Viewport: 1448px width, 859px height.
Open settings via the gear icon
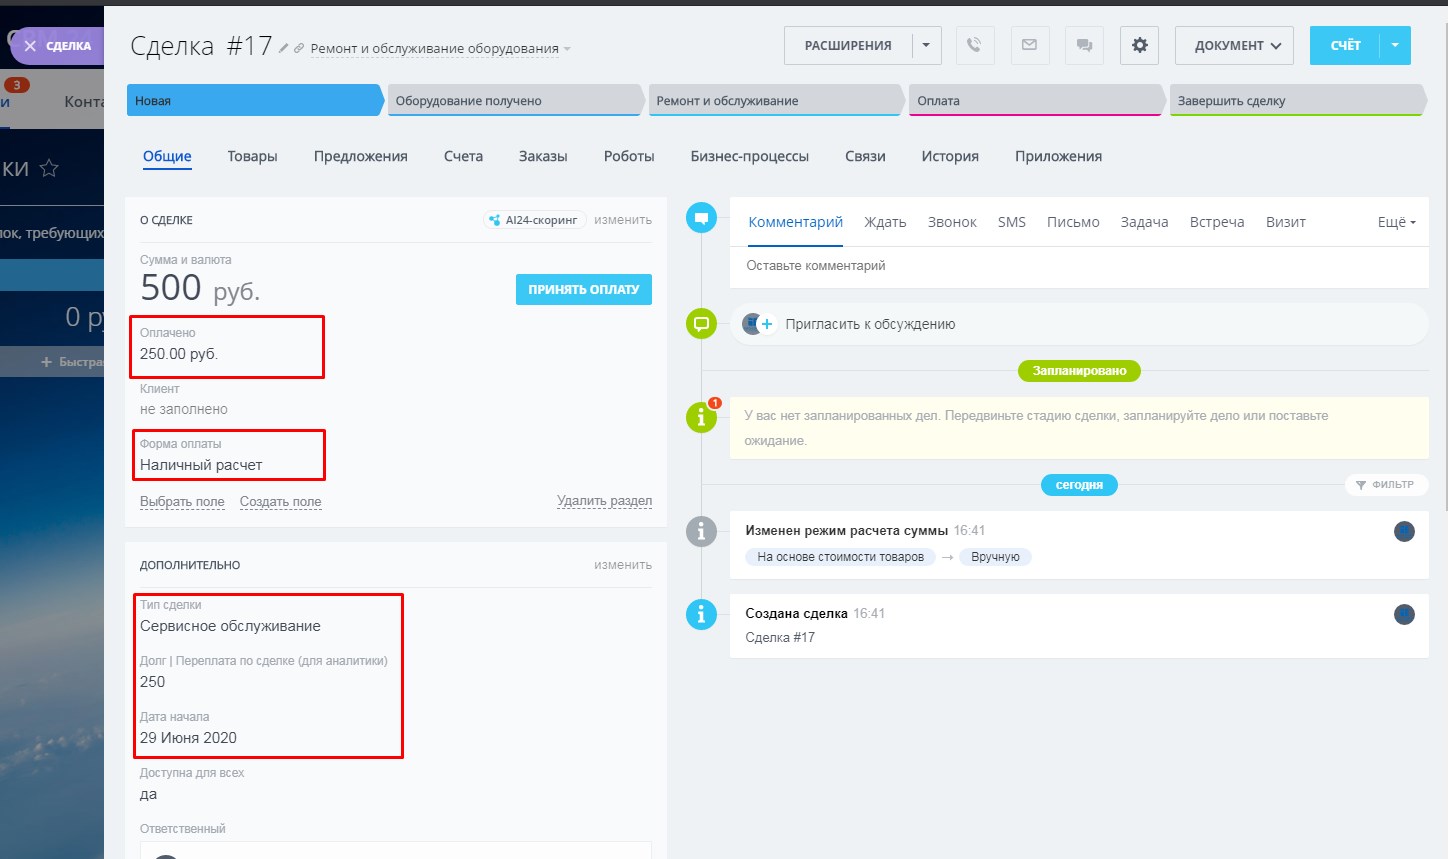tap(1139, 45)
